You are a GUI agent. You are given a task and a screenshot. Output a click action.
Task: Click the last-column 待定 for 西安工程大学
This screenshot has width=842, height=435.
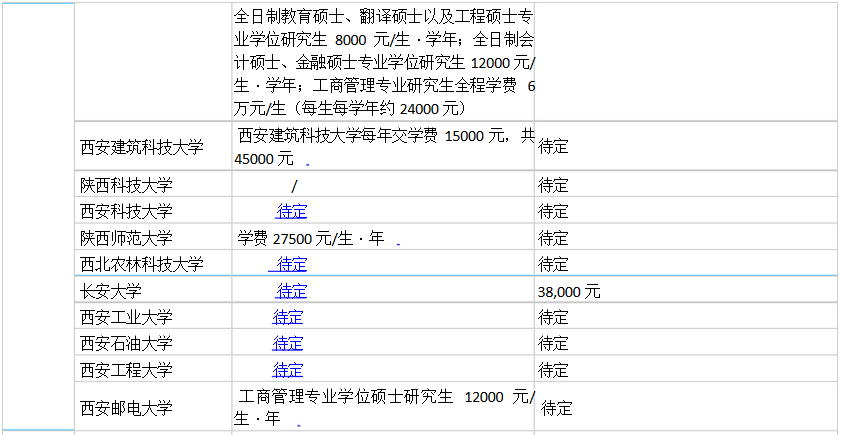(x=553, y=369)
